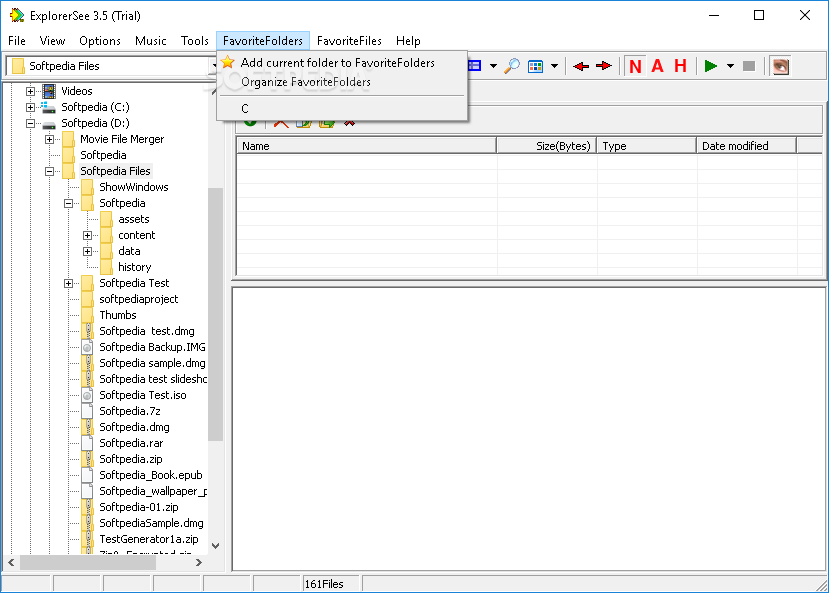Image resolution: width=829 pixels, height=593 pixels.
Task: Click Softpedia Test.iso disc icon
Action: coord(87,395)
